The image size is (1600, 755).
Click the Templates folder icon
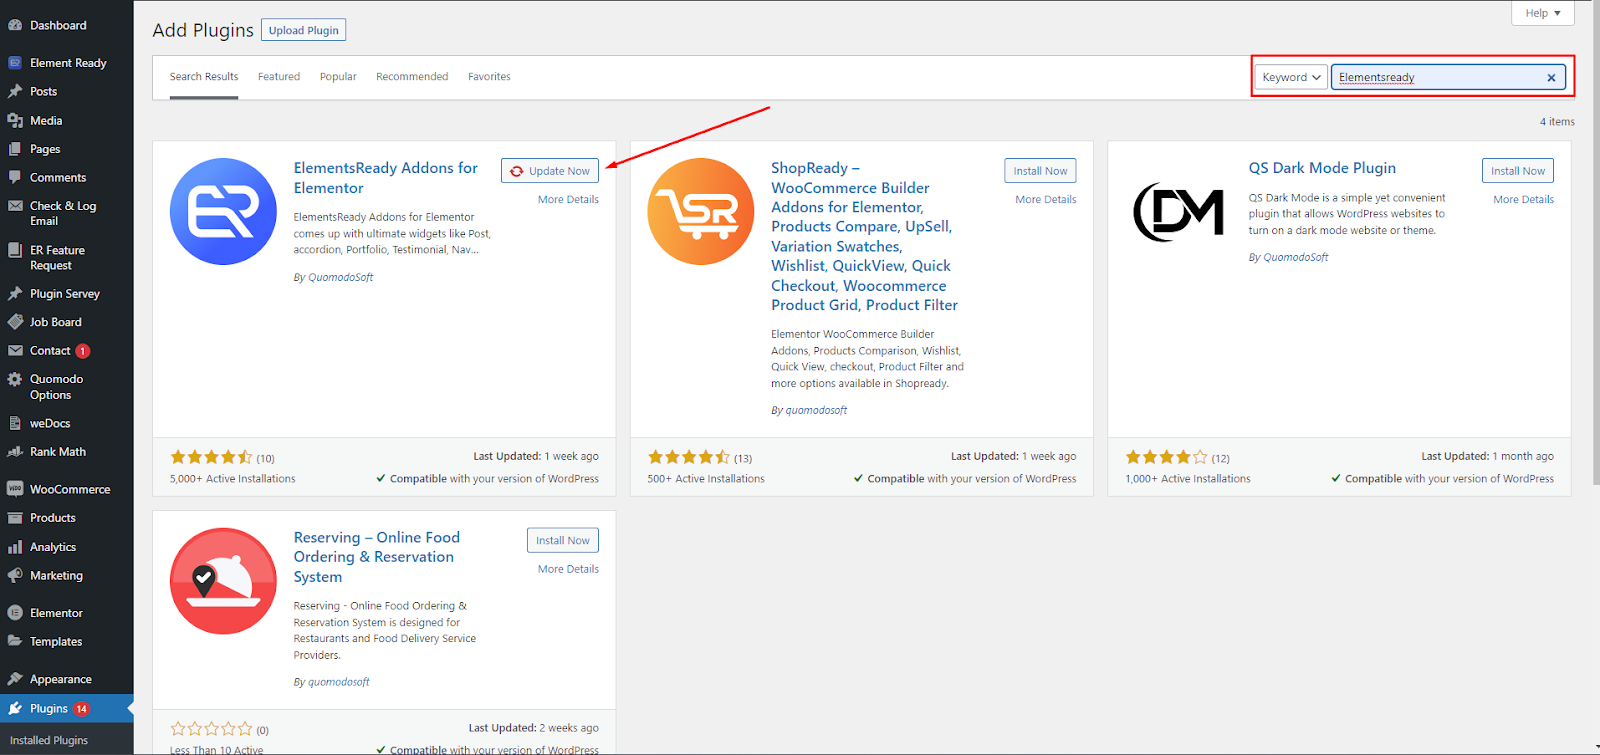click(x=15, y=641)
